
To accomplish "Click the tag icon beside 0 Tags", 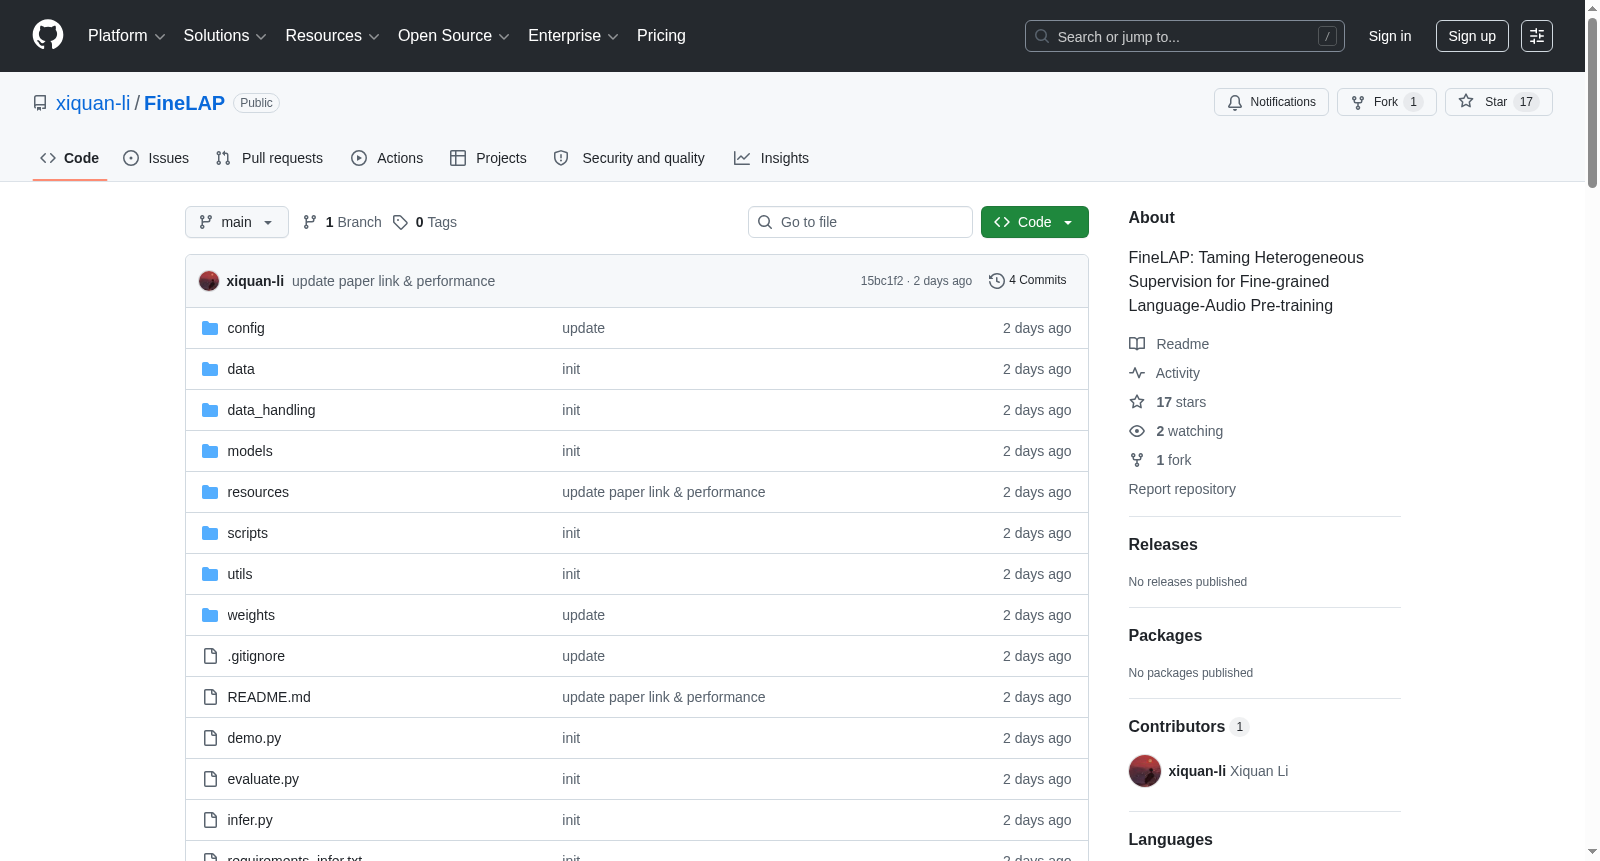I will 400,222.
